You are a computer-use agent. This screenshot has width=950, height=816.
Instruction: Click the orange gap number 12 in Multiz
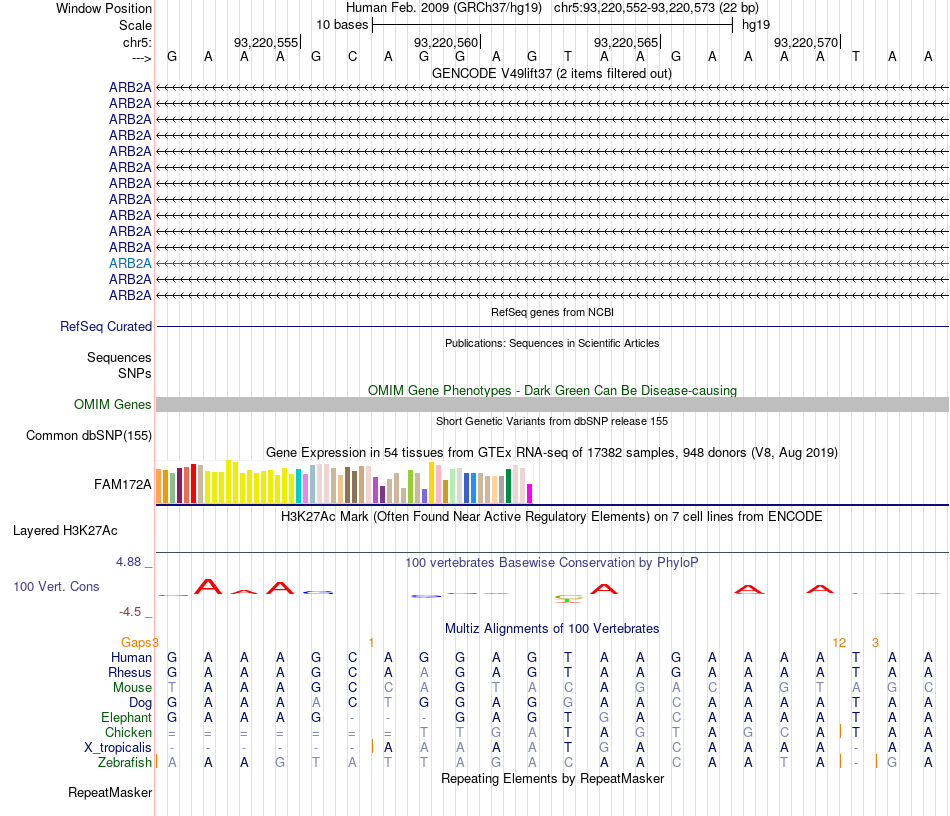pyautogui.click(x=839, y=643)
